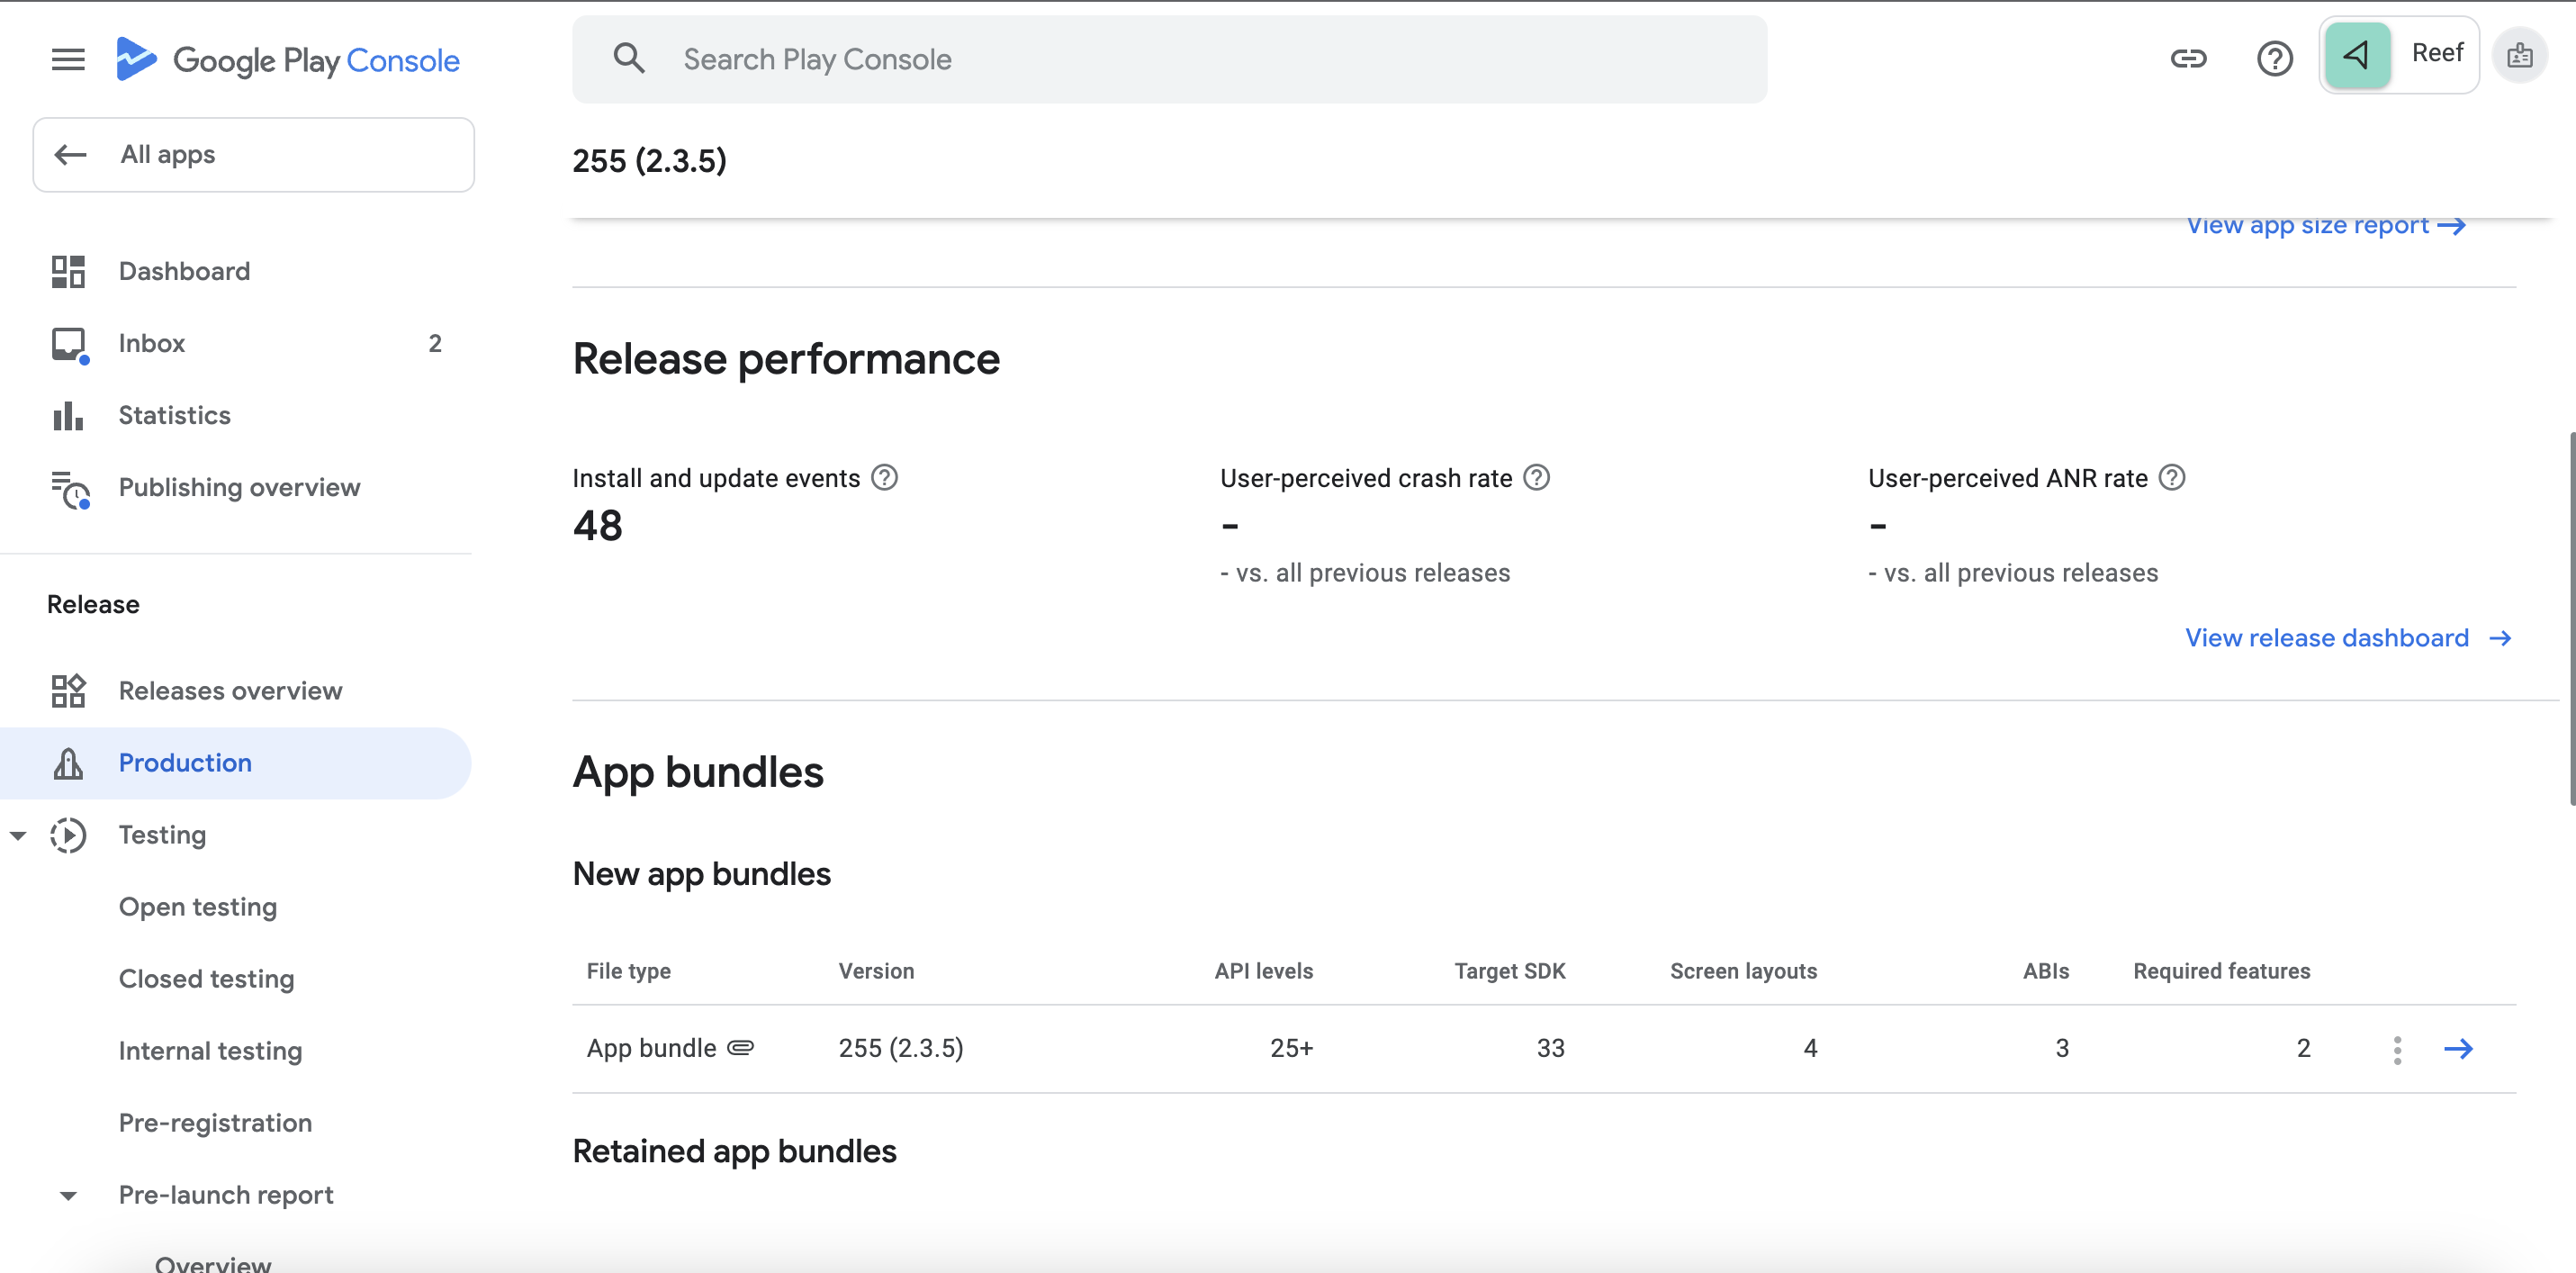The height and width of the screenshot is (1273, 2576).
Task: Show help for User-perceived crash rate
Action: click(x=1536, y=478)
